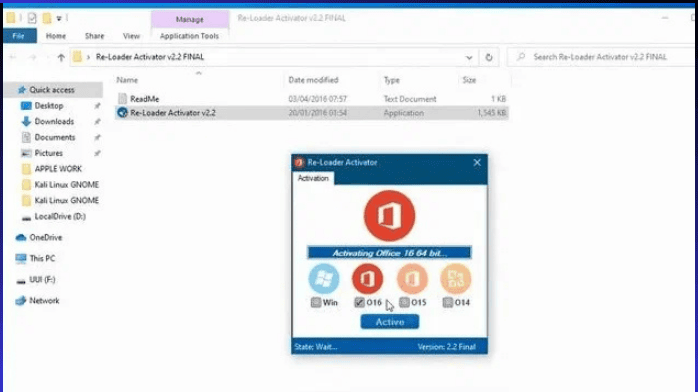
Task: Click the Activating Office progress bar
Action: coord(390,253)
